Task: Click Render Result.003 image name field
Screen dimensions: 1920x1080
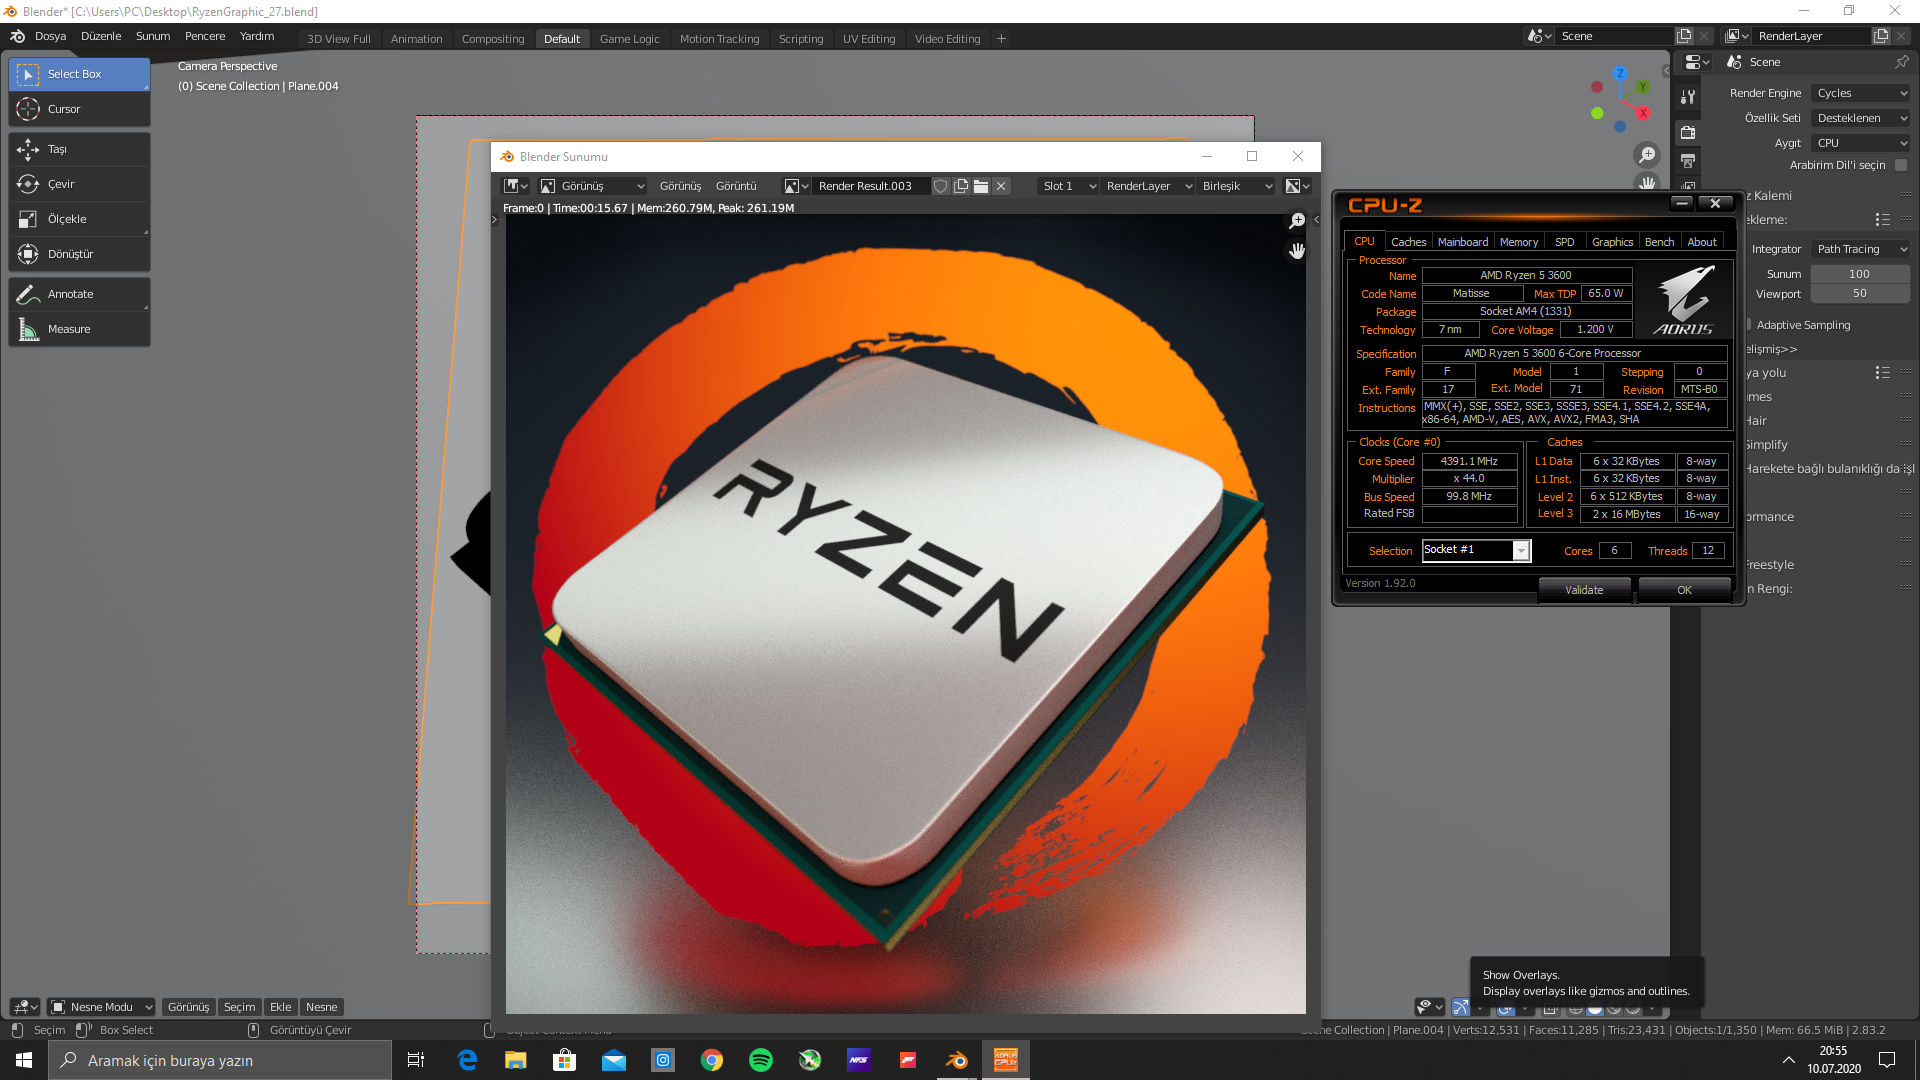Action: pos(871,186)
